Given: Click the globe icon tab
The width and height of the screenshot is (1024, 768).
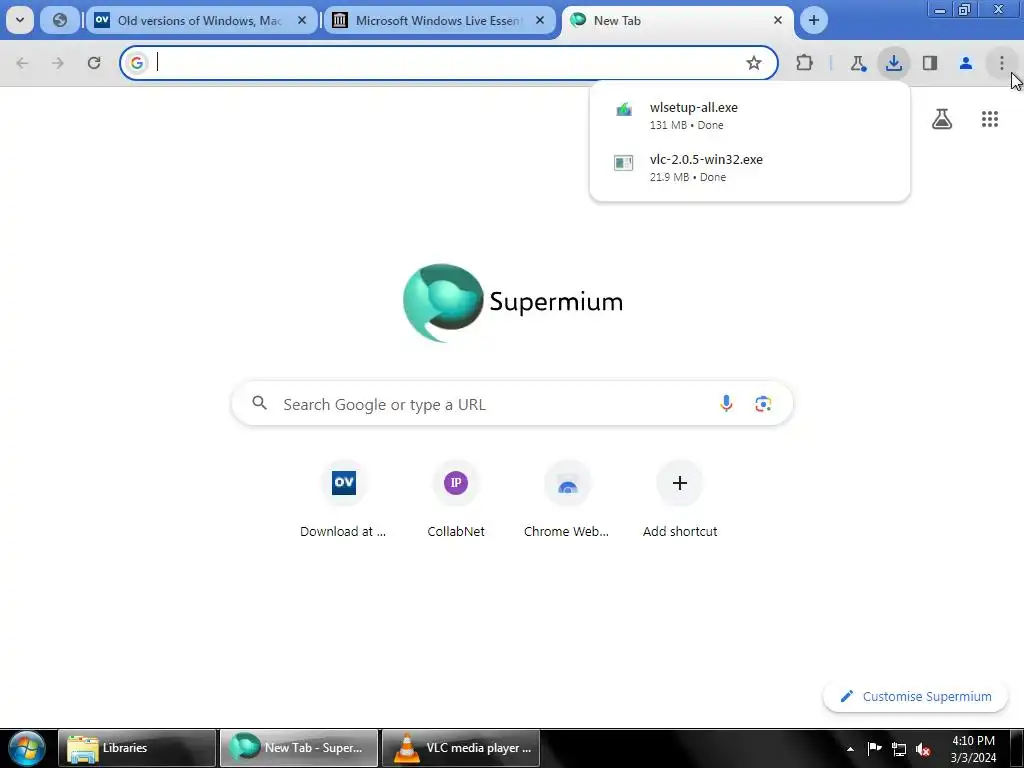Looking at the screenshot, I should point(59,20).
